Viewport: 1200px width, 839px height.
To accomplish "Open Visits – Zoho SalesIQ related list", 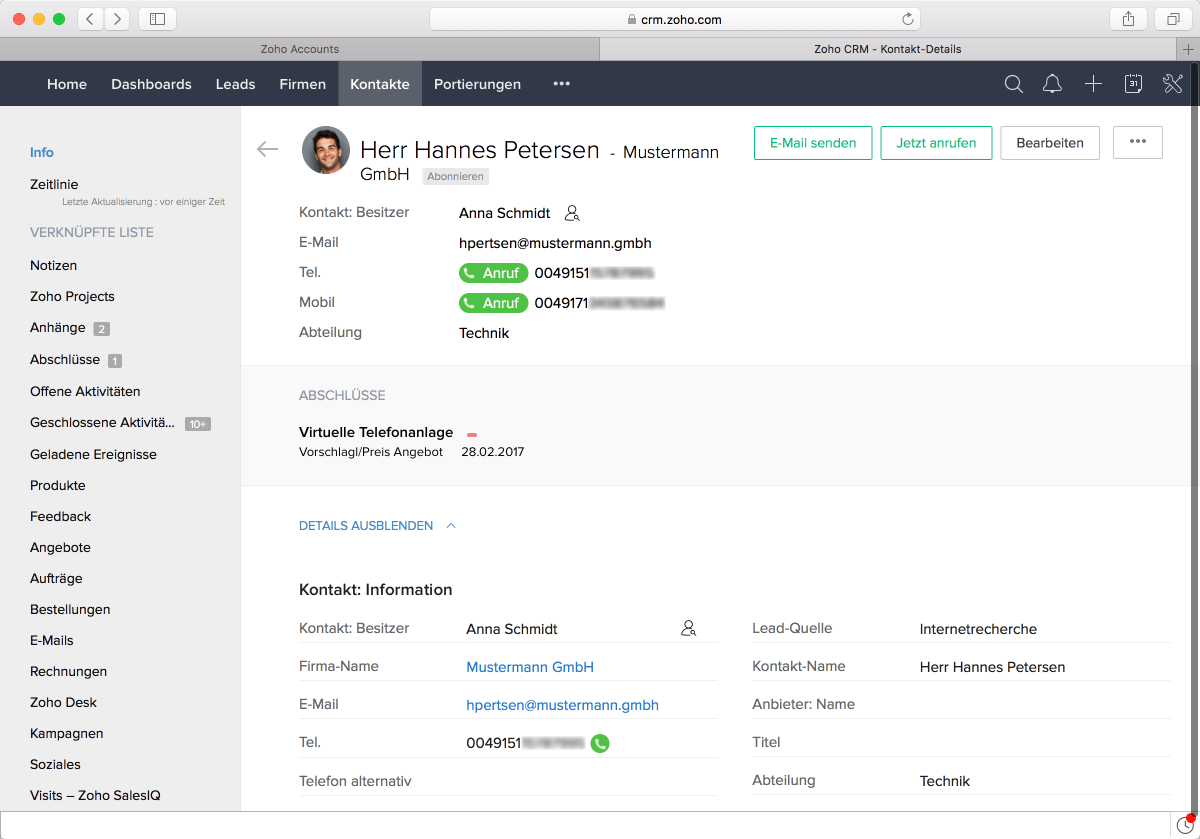I will [95, 795].
